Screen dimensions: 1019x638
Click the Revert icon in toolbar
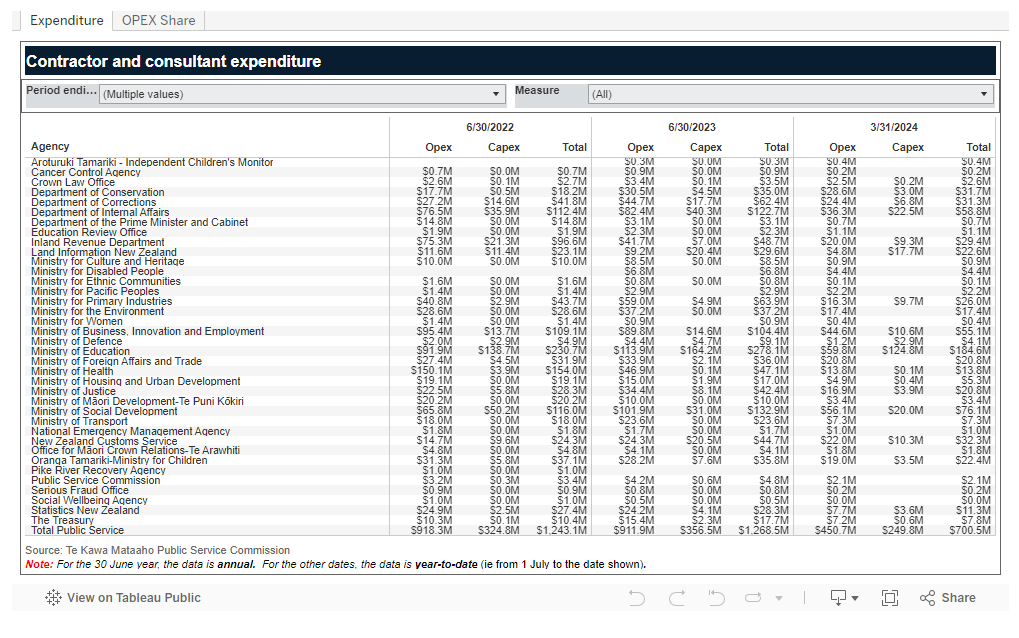click(x=716, y=598)
